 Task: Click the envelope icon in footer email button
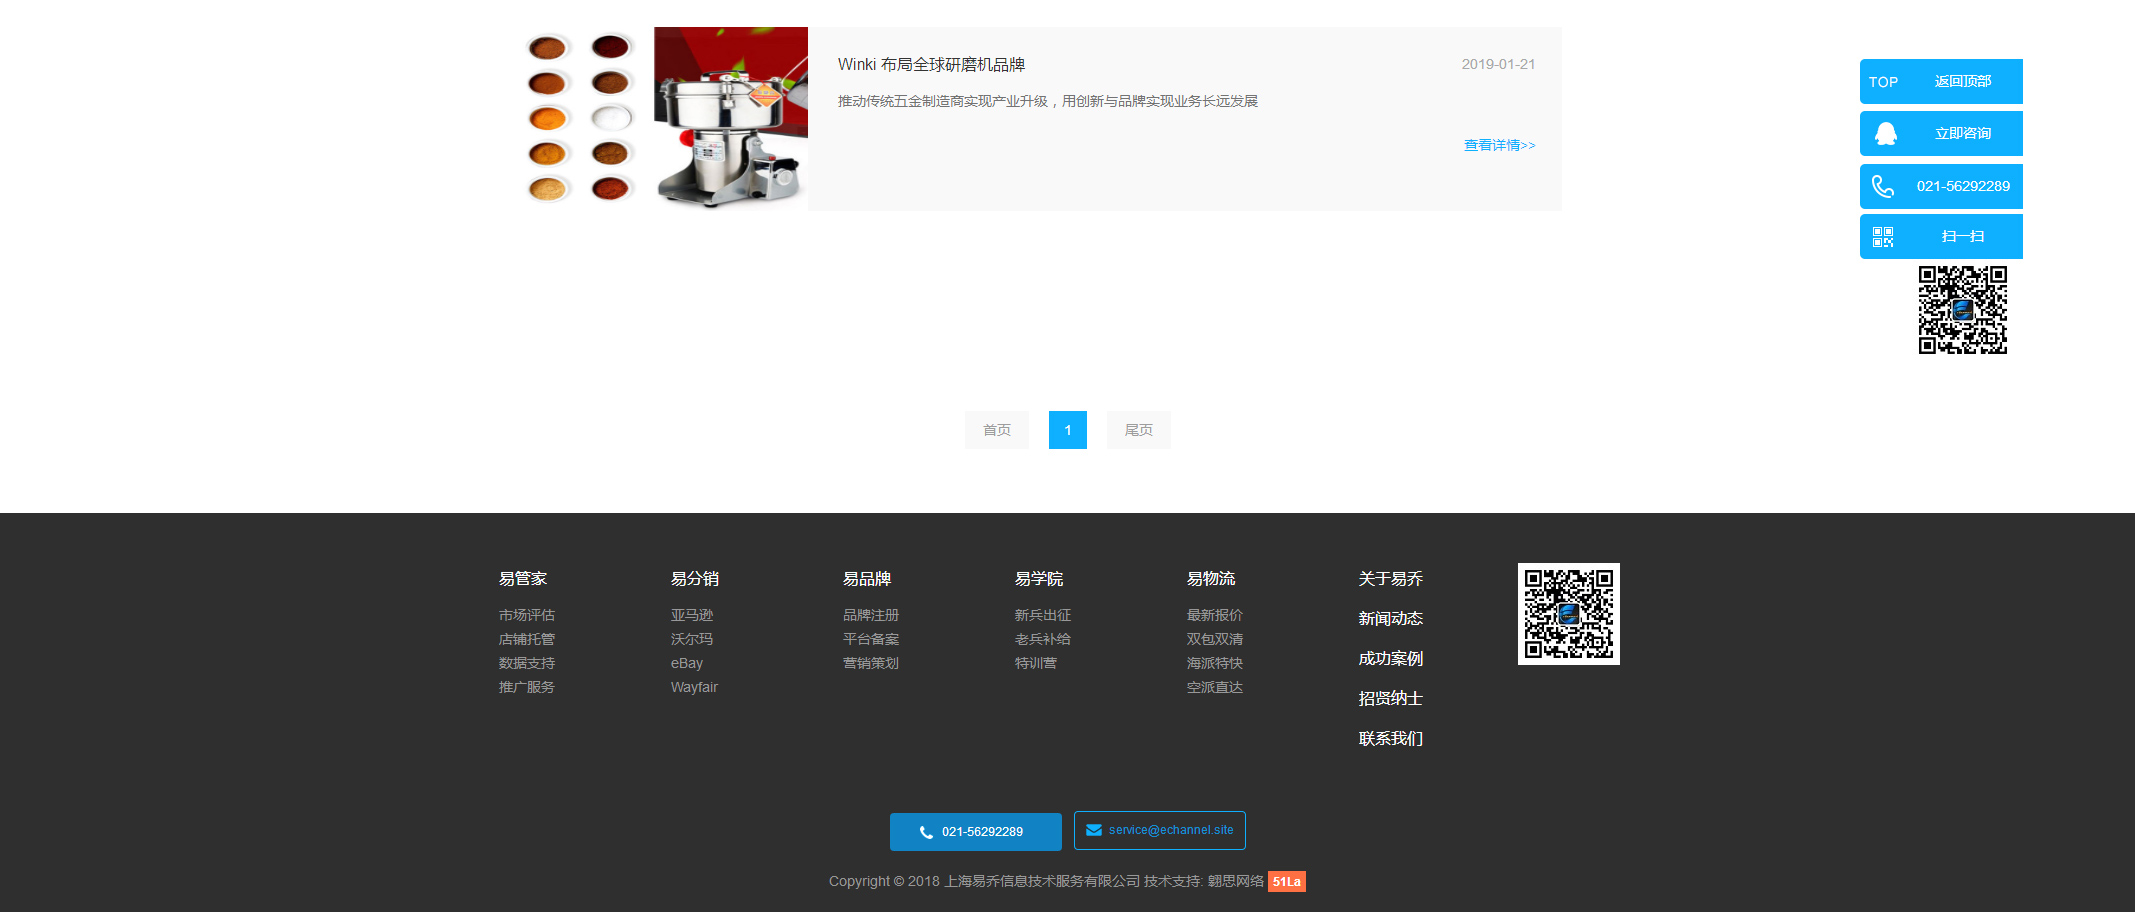(1094, 830)
